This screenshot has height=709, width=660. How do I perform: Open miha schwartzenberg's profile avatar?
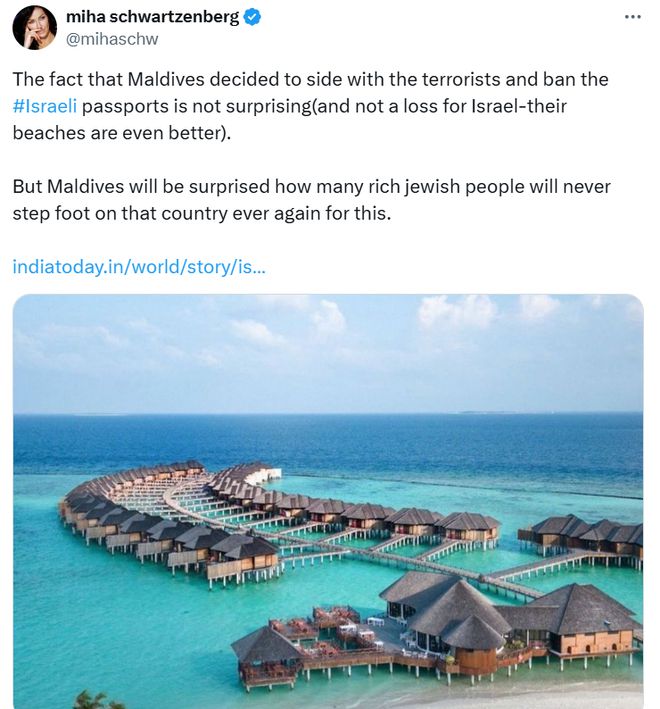(x=35, y=28)
